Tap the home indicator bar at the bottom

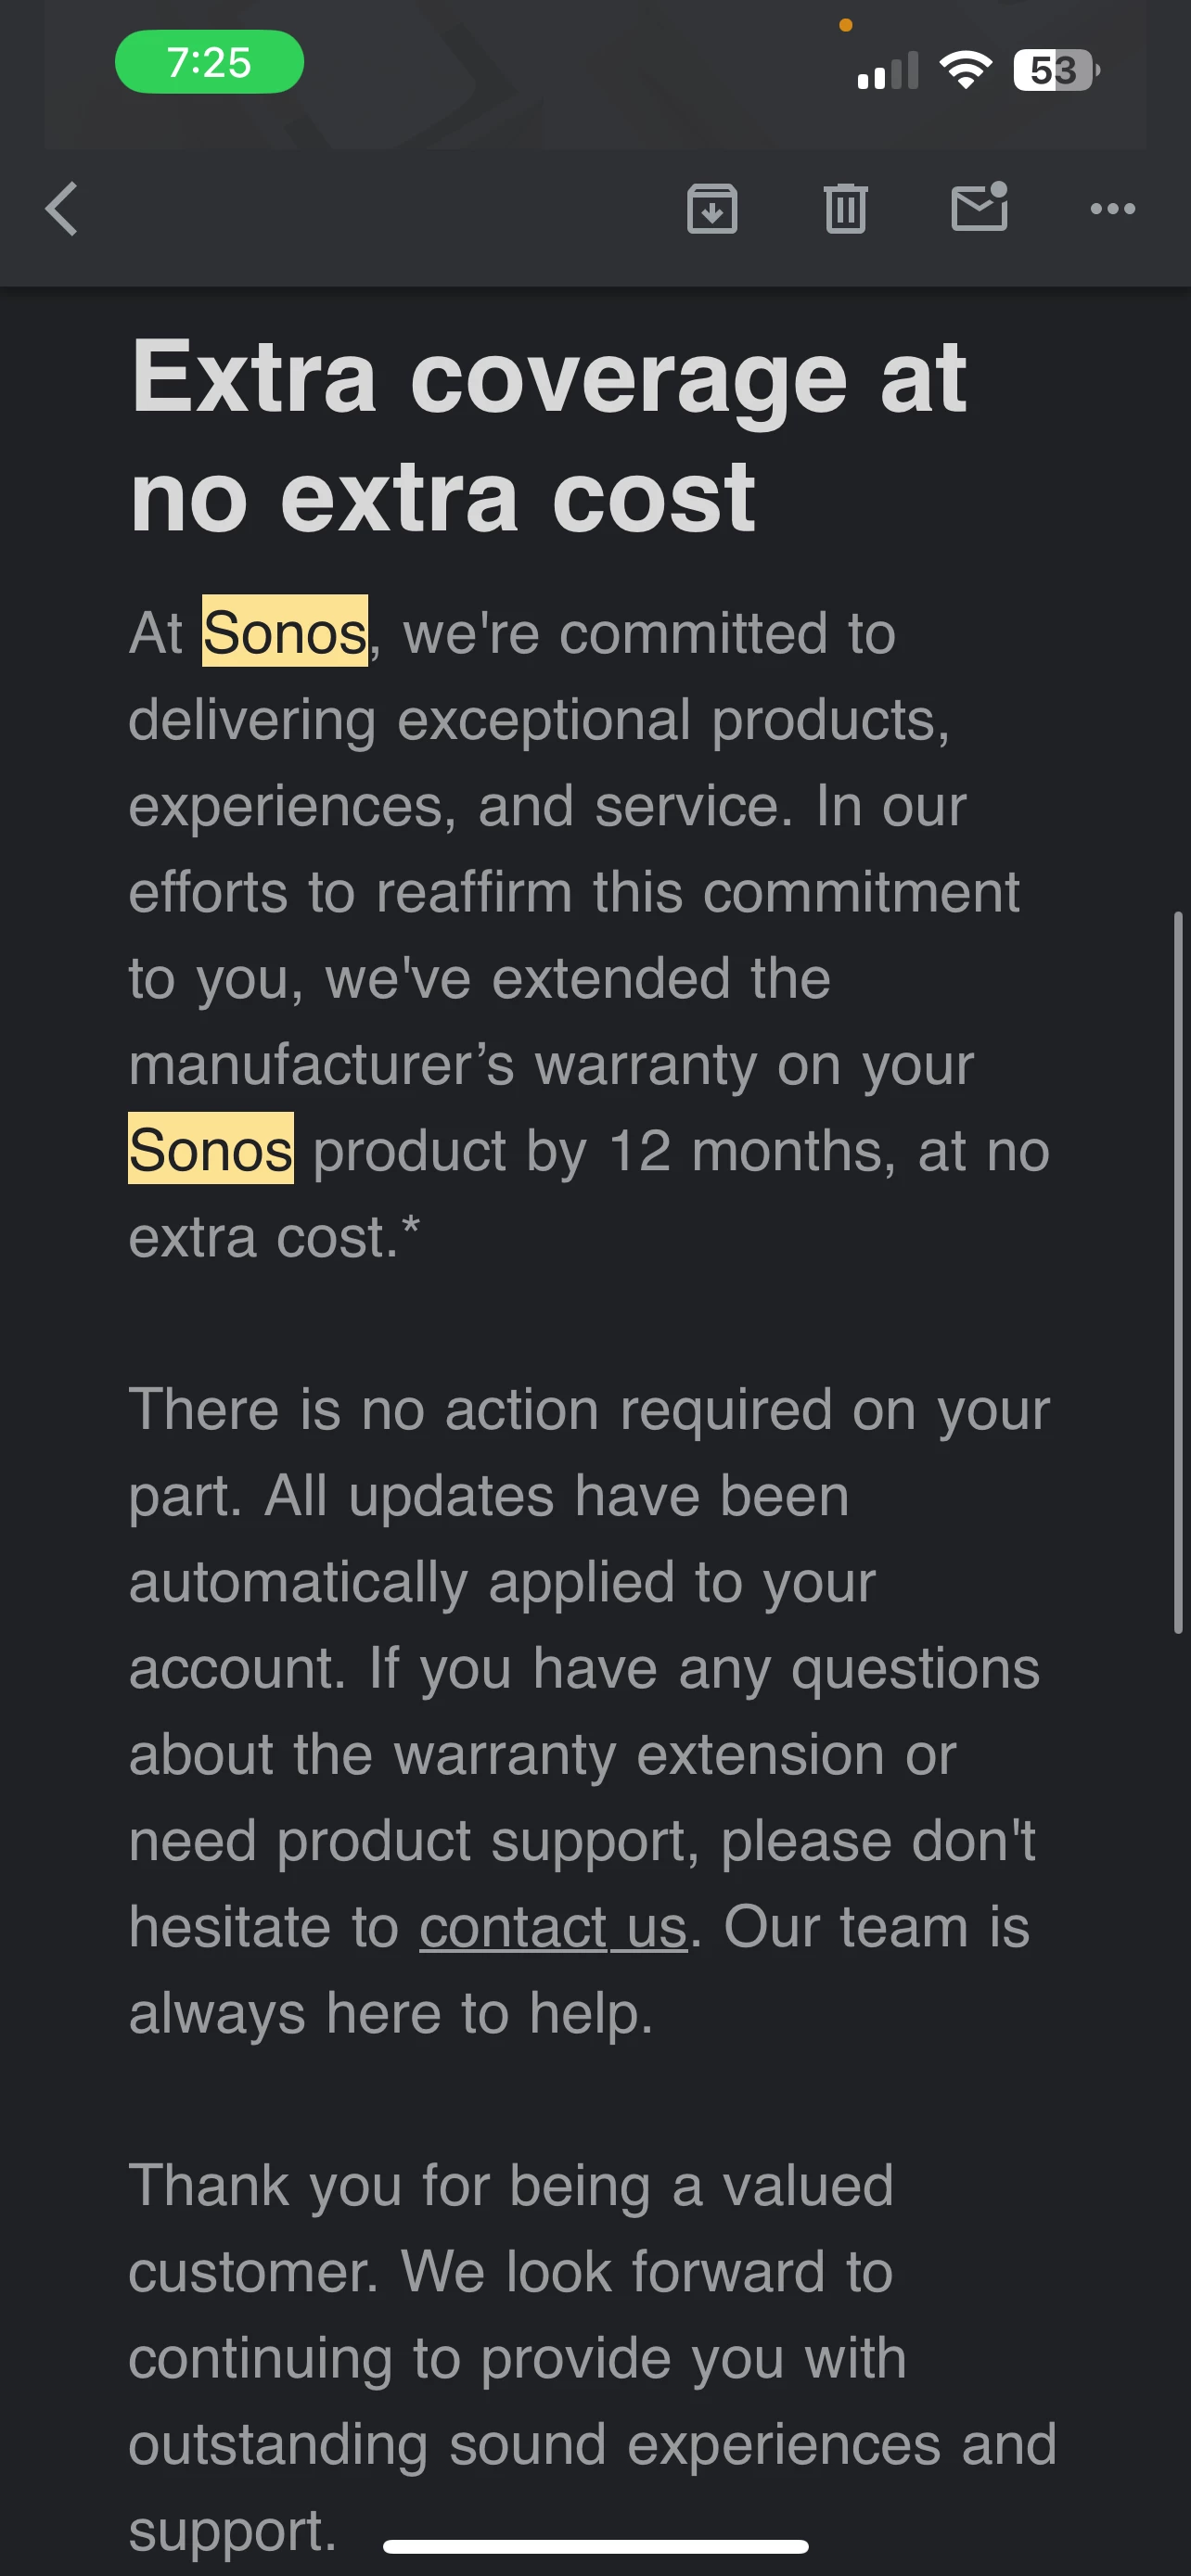coord(595,2546)
